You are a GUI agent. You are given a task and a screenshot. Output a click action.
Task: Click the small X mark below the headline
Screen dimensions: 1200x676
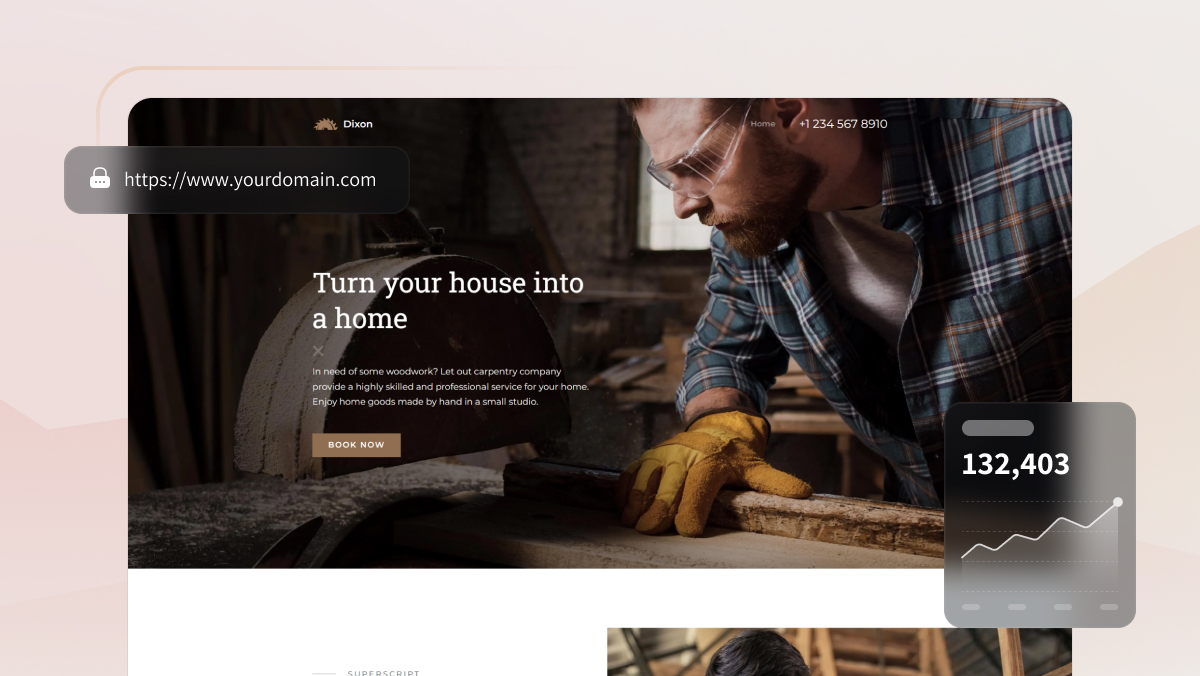tap(318, 350)
